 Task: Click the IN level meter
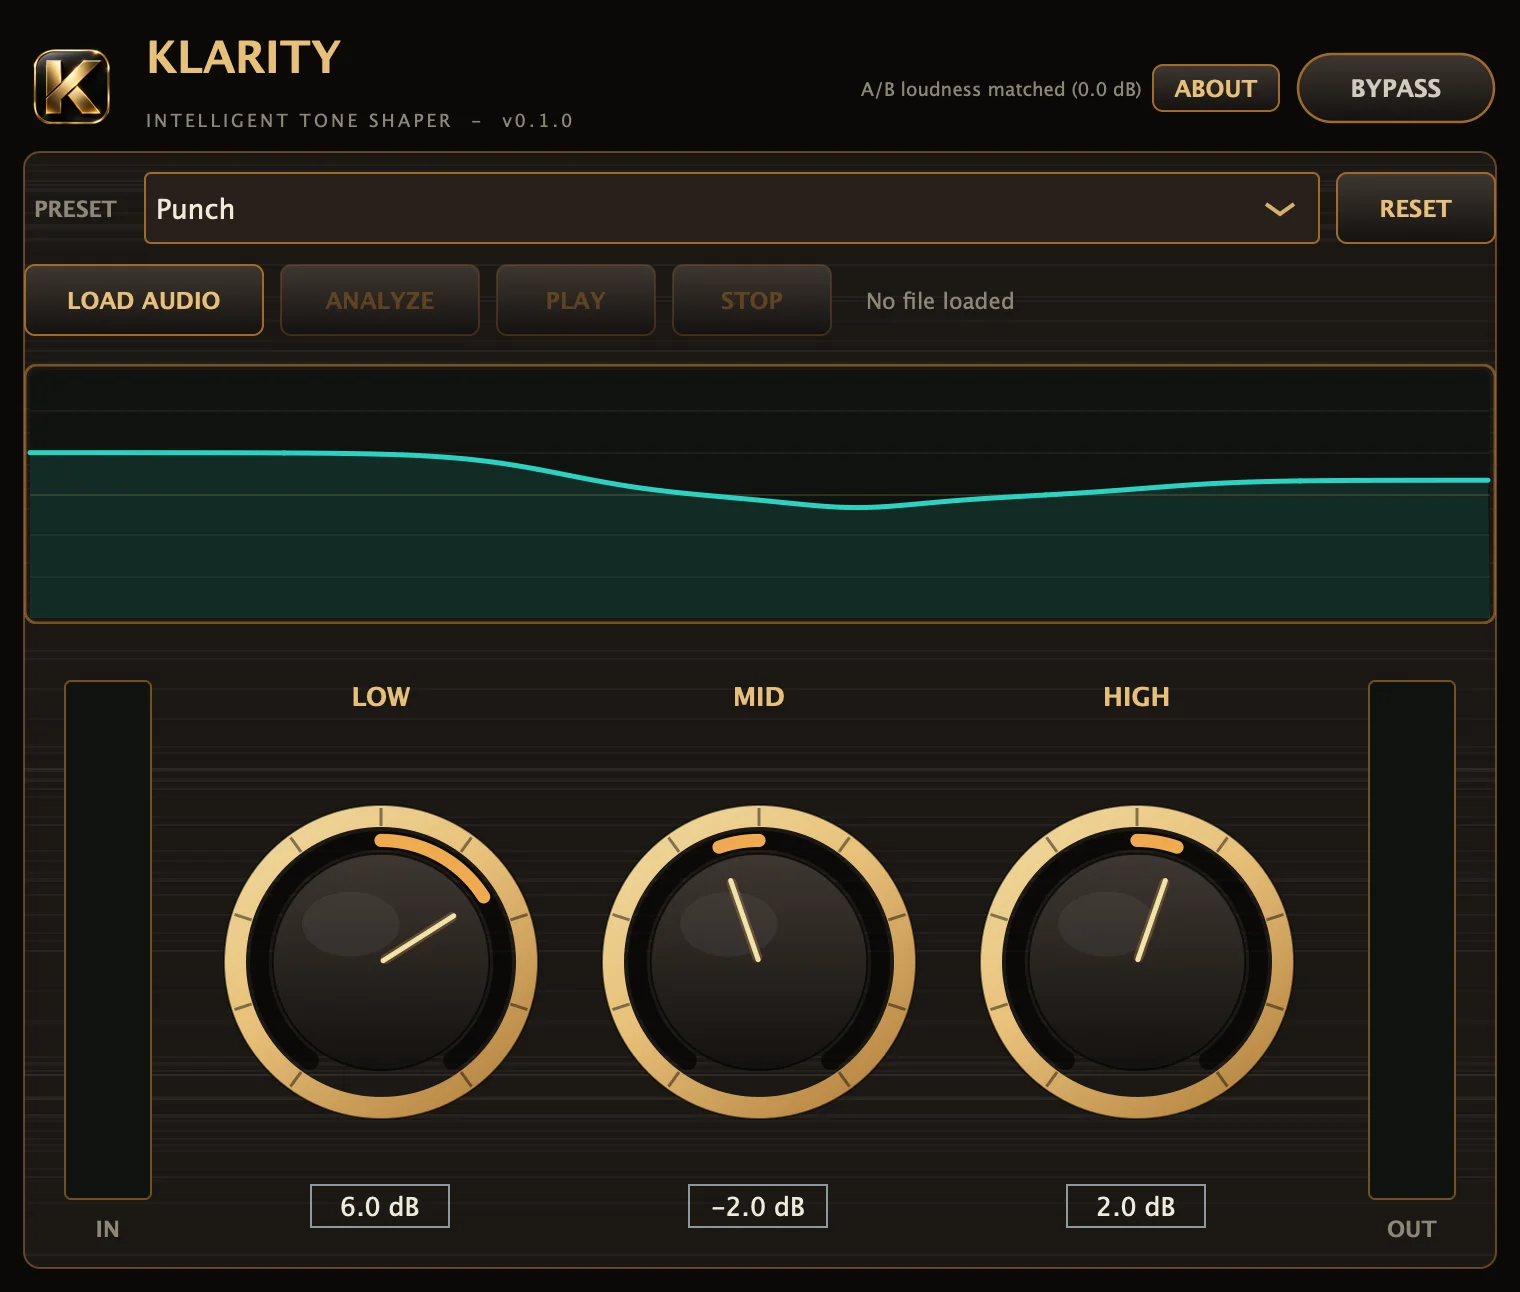108,940
